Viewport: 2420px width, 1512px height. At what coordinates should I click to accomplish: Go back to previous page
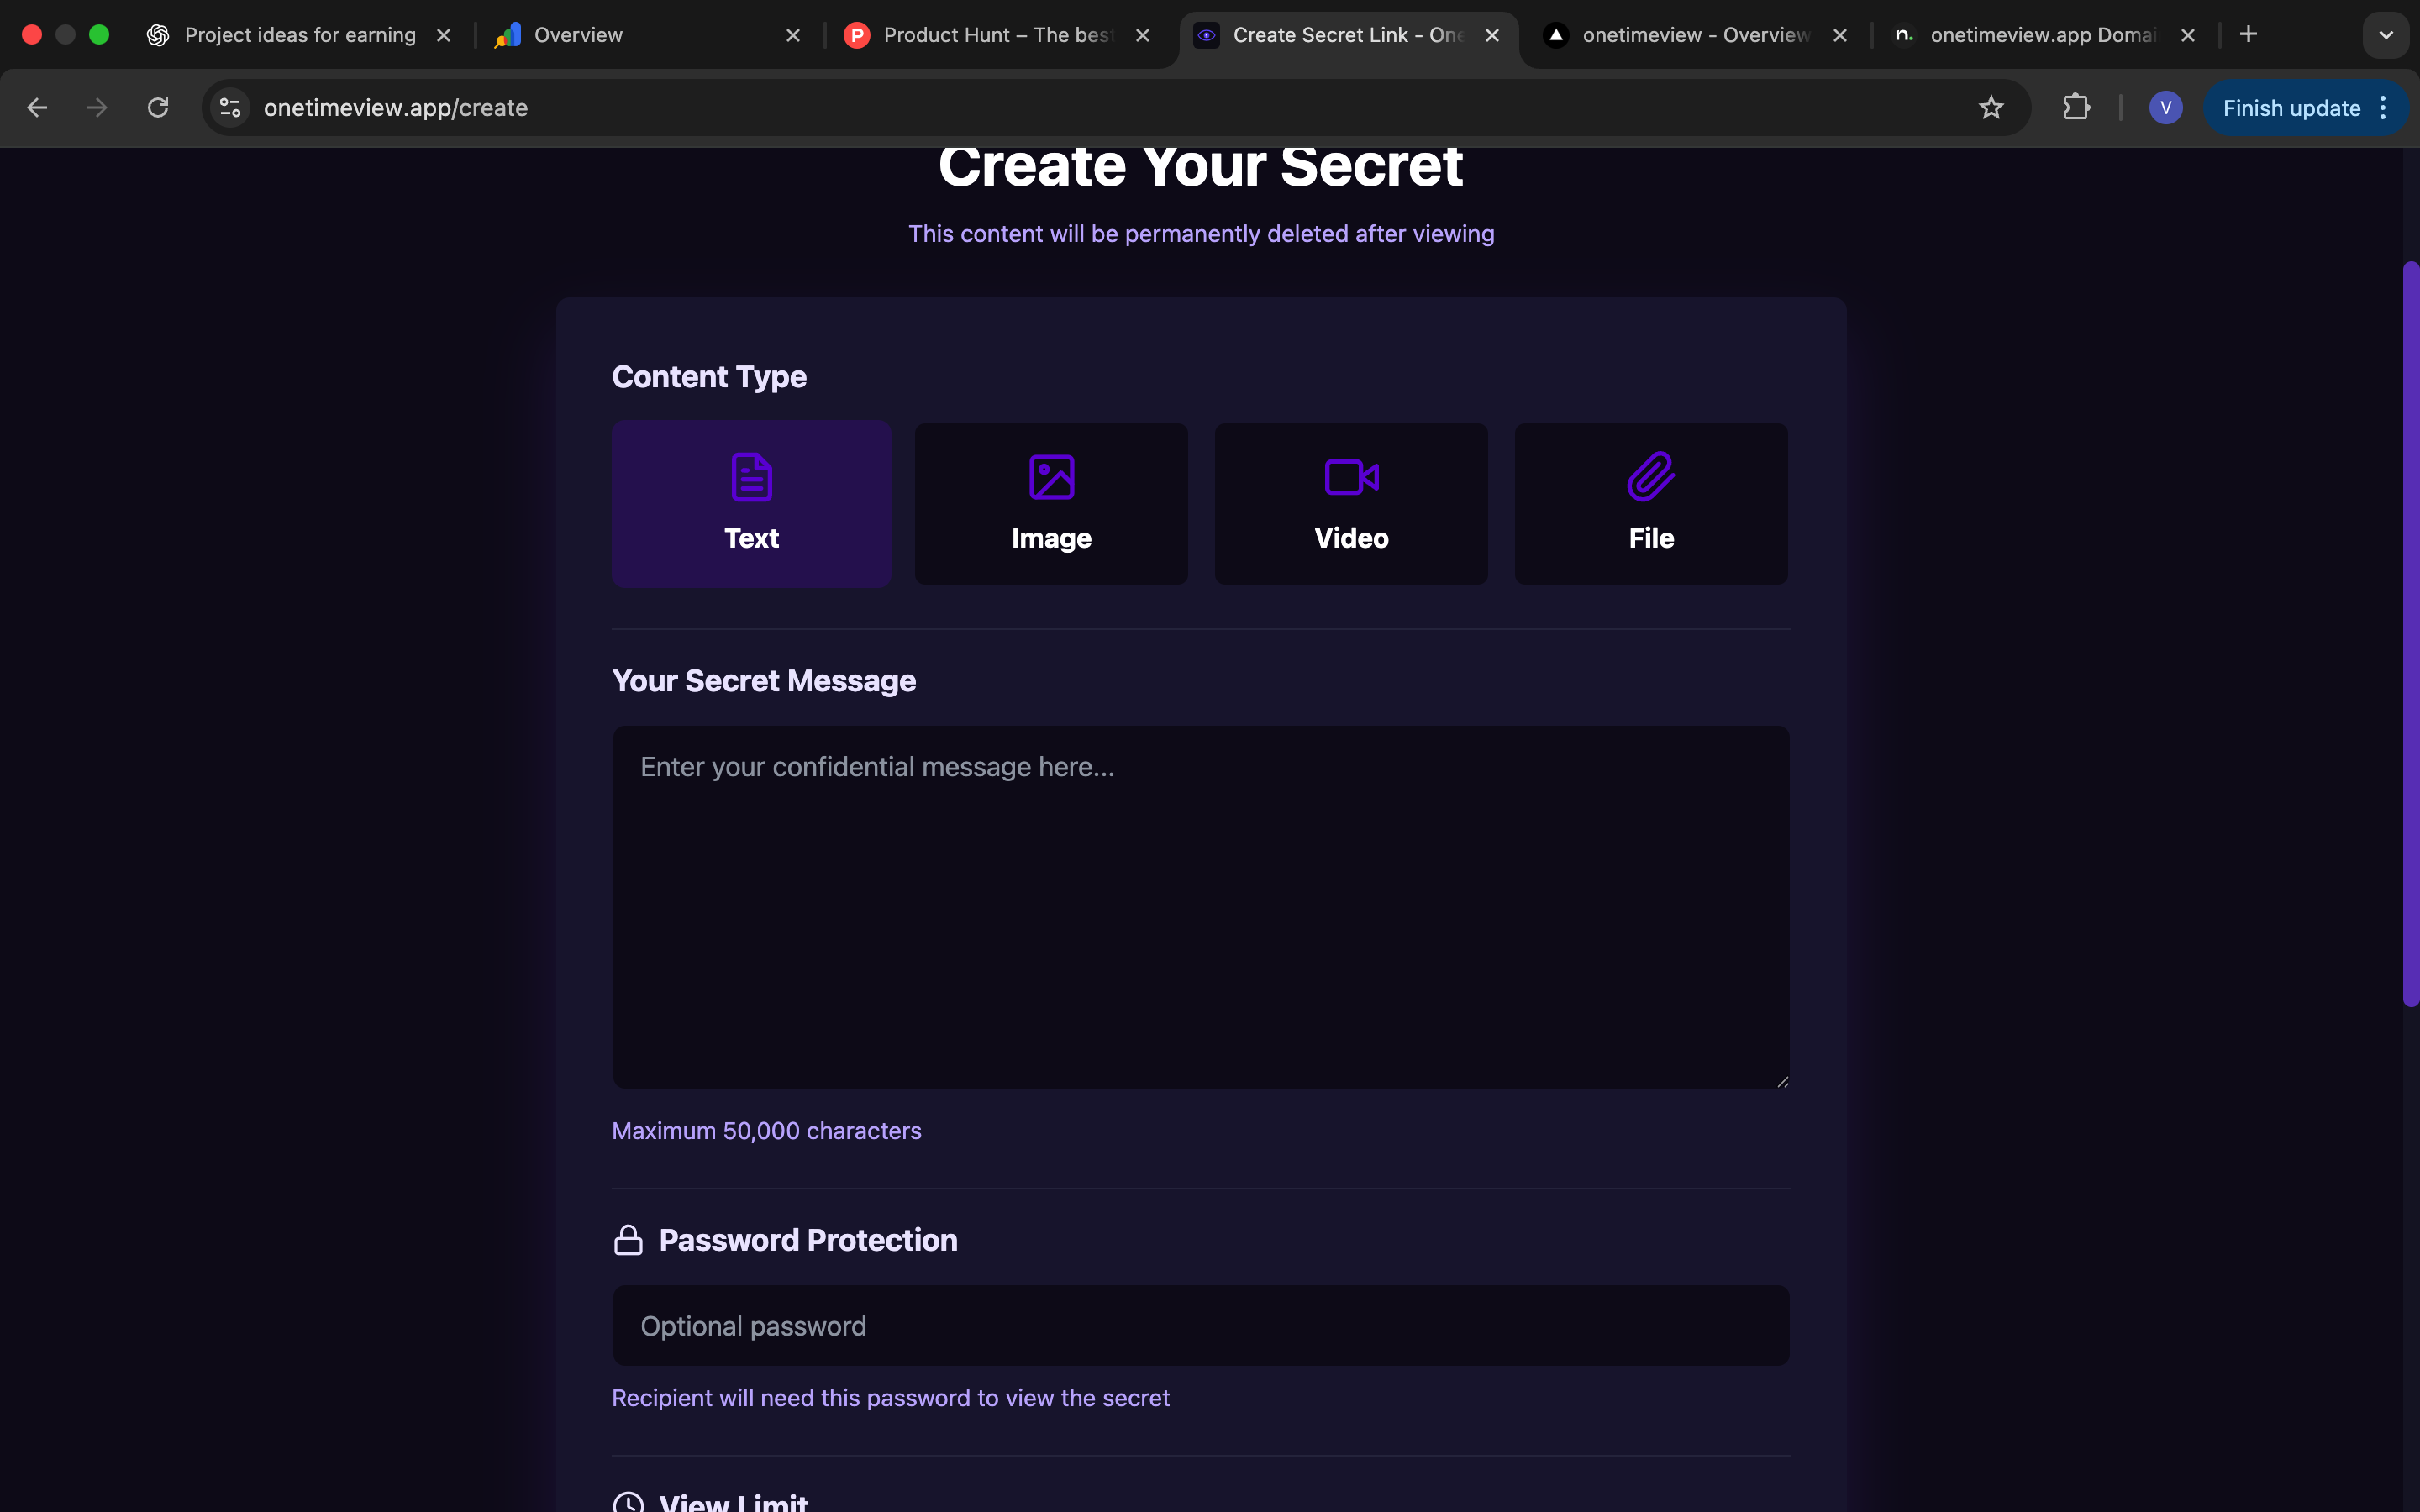[x=37, y=108]
